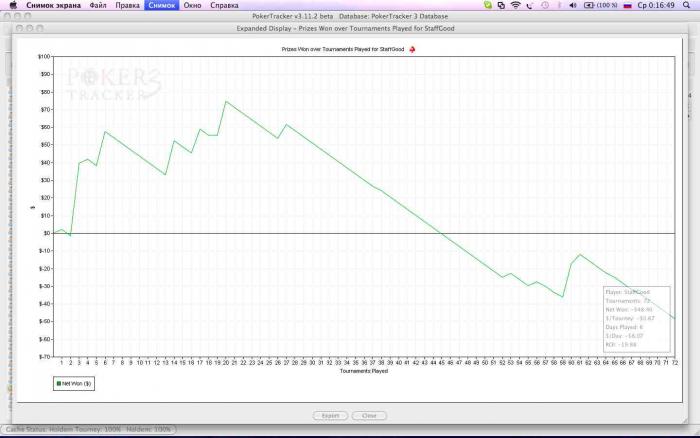Click the Bluetooth icon in menu bar

pyautogui.click(x=559, y=5)
